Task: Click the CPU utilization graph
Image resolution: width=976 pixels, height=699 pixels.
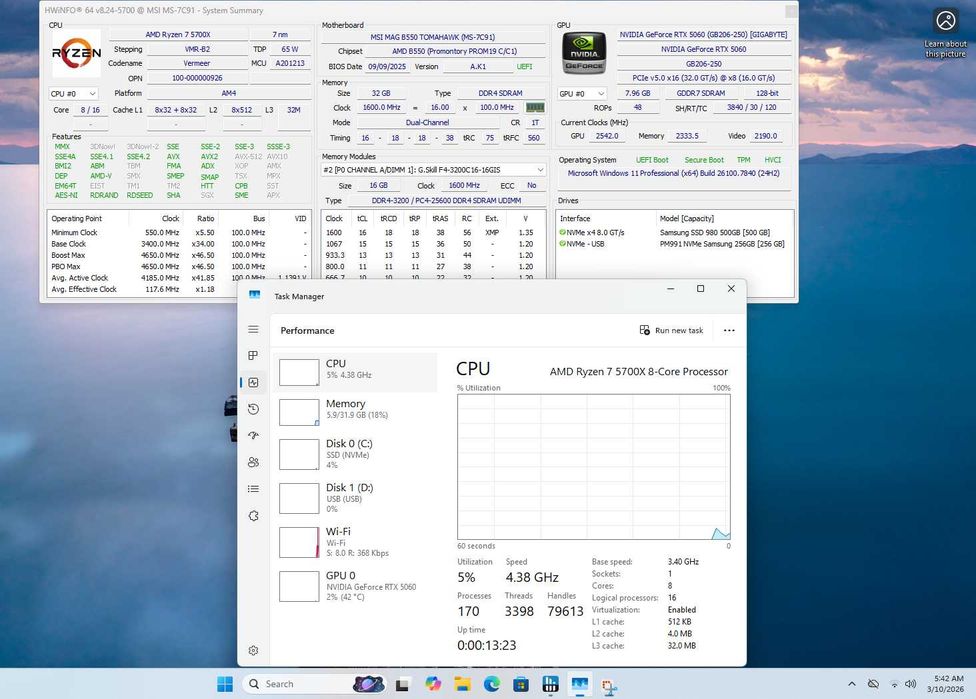Action: [x=594, y=466]
